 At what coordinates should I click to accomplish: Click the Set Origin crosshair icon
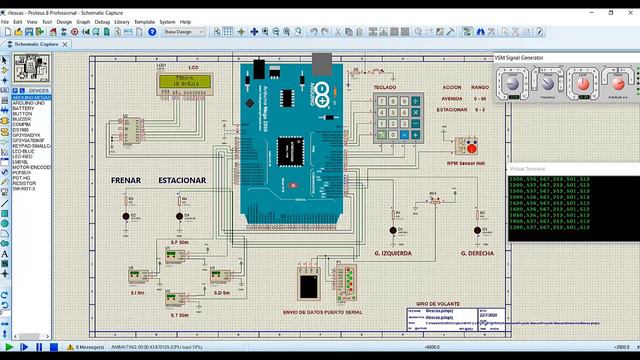[241, 32]
